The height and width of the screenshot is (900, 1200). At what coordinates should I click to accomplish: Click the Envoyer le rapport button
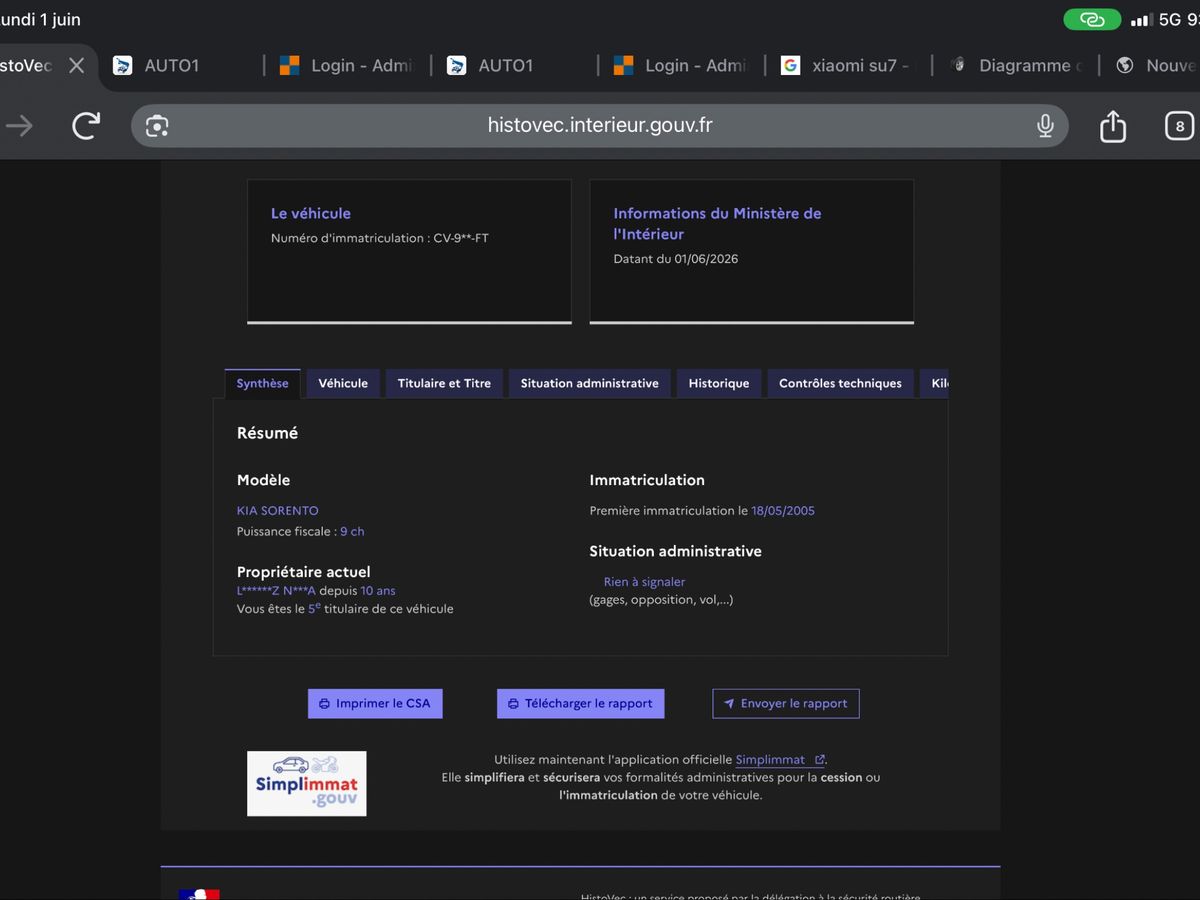786,704
